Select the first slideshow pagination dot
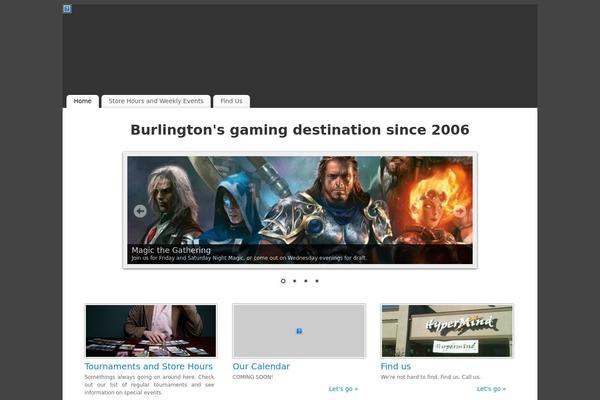The image size is (600, 400). pyautogui.click(x=283, y=281)
